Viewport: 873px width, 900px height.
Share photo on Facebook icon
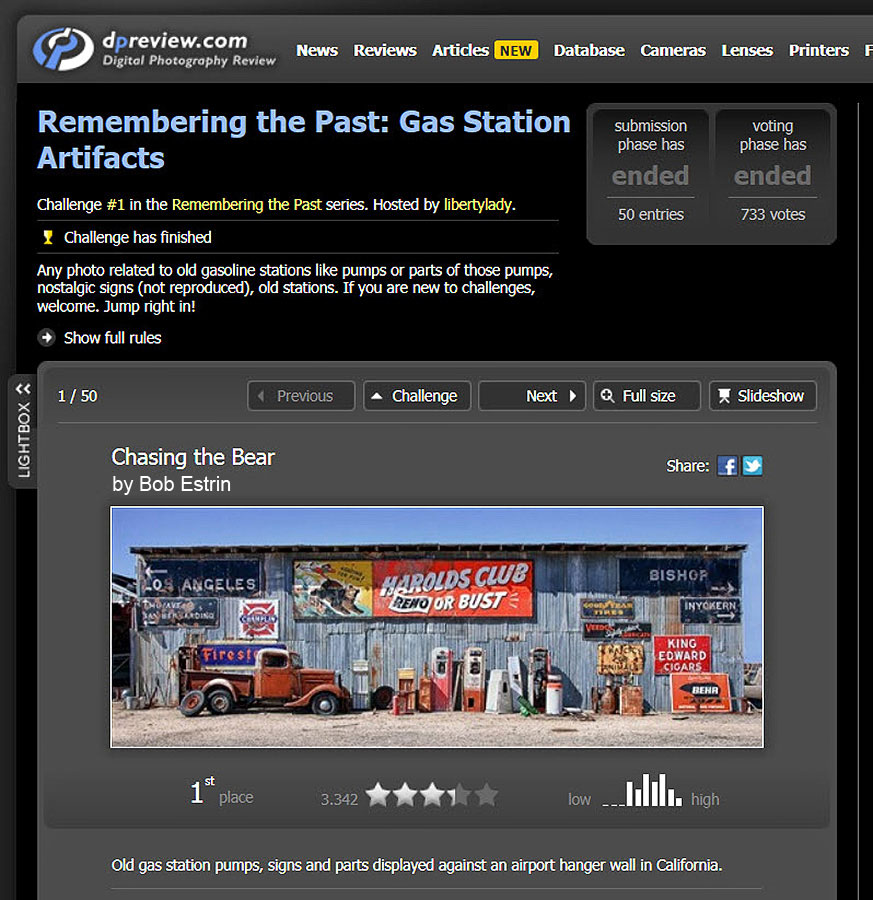click(727, 465)
